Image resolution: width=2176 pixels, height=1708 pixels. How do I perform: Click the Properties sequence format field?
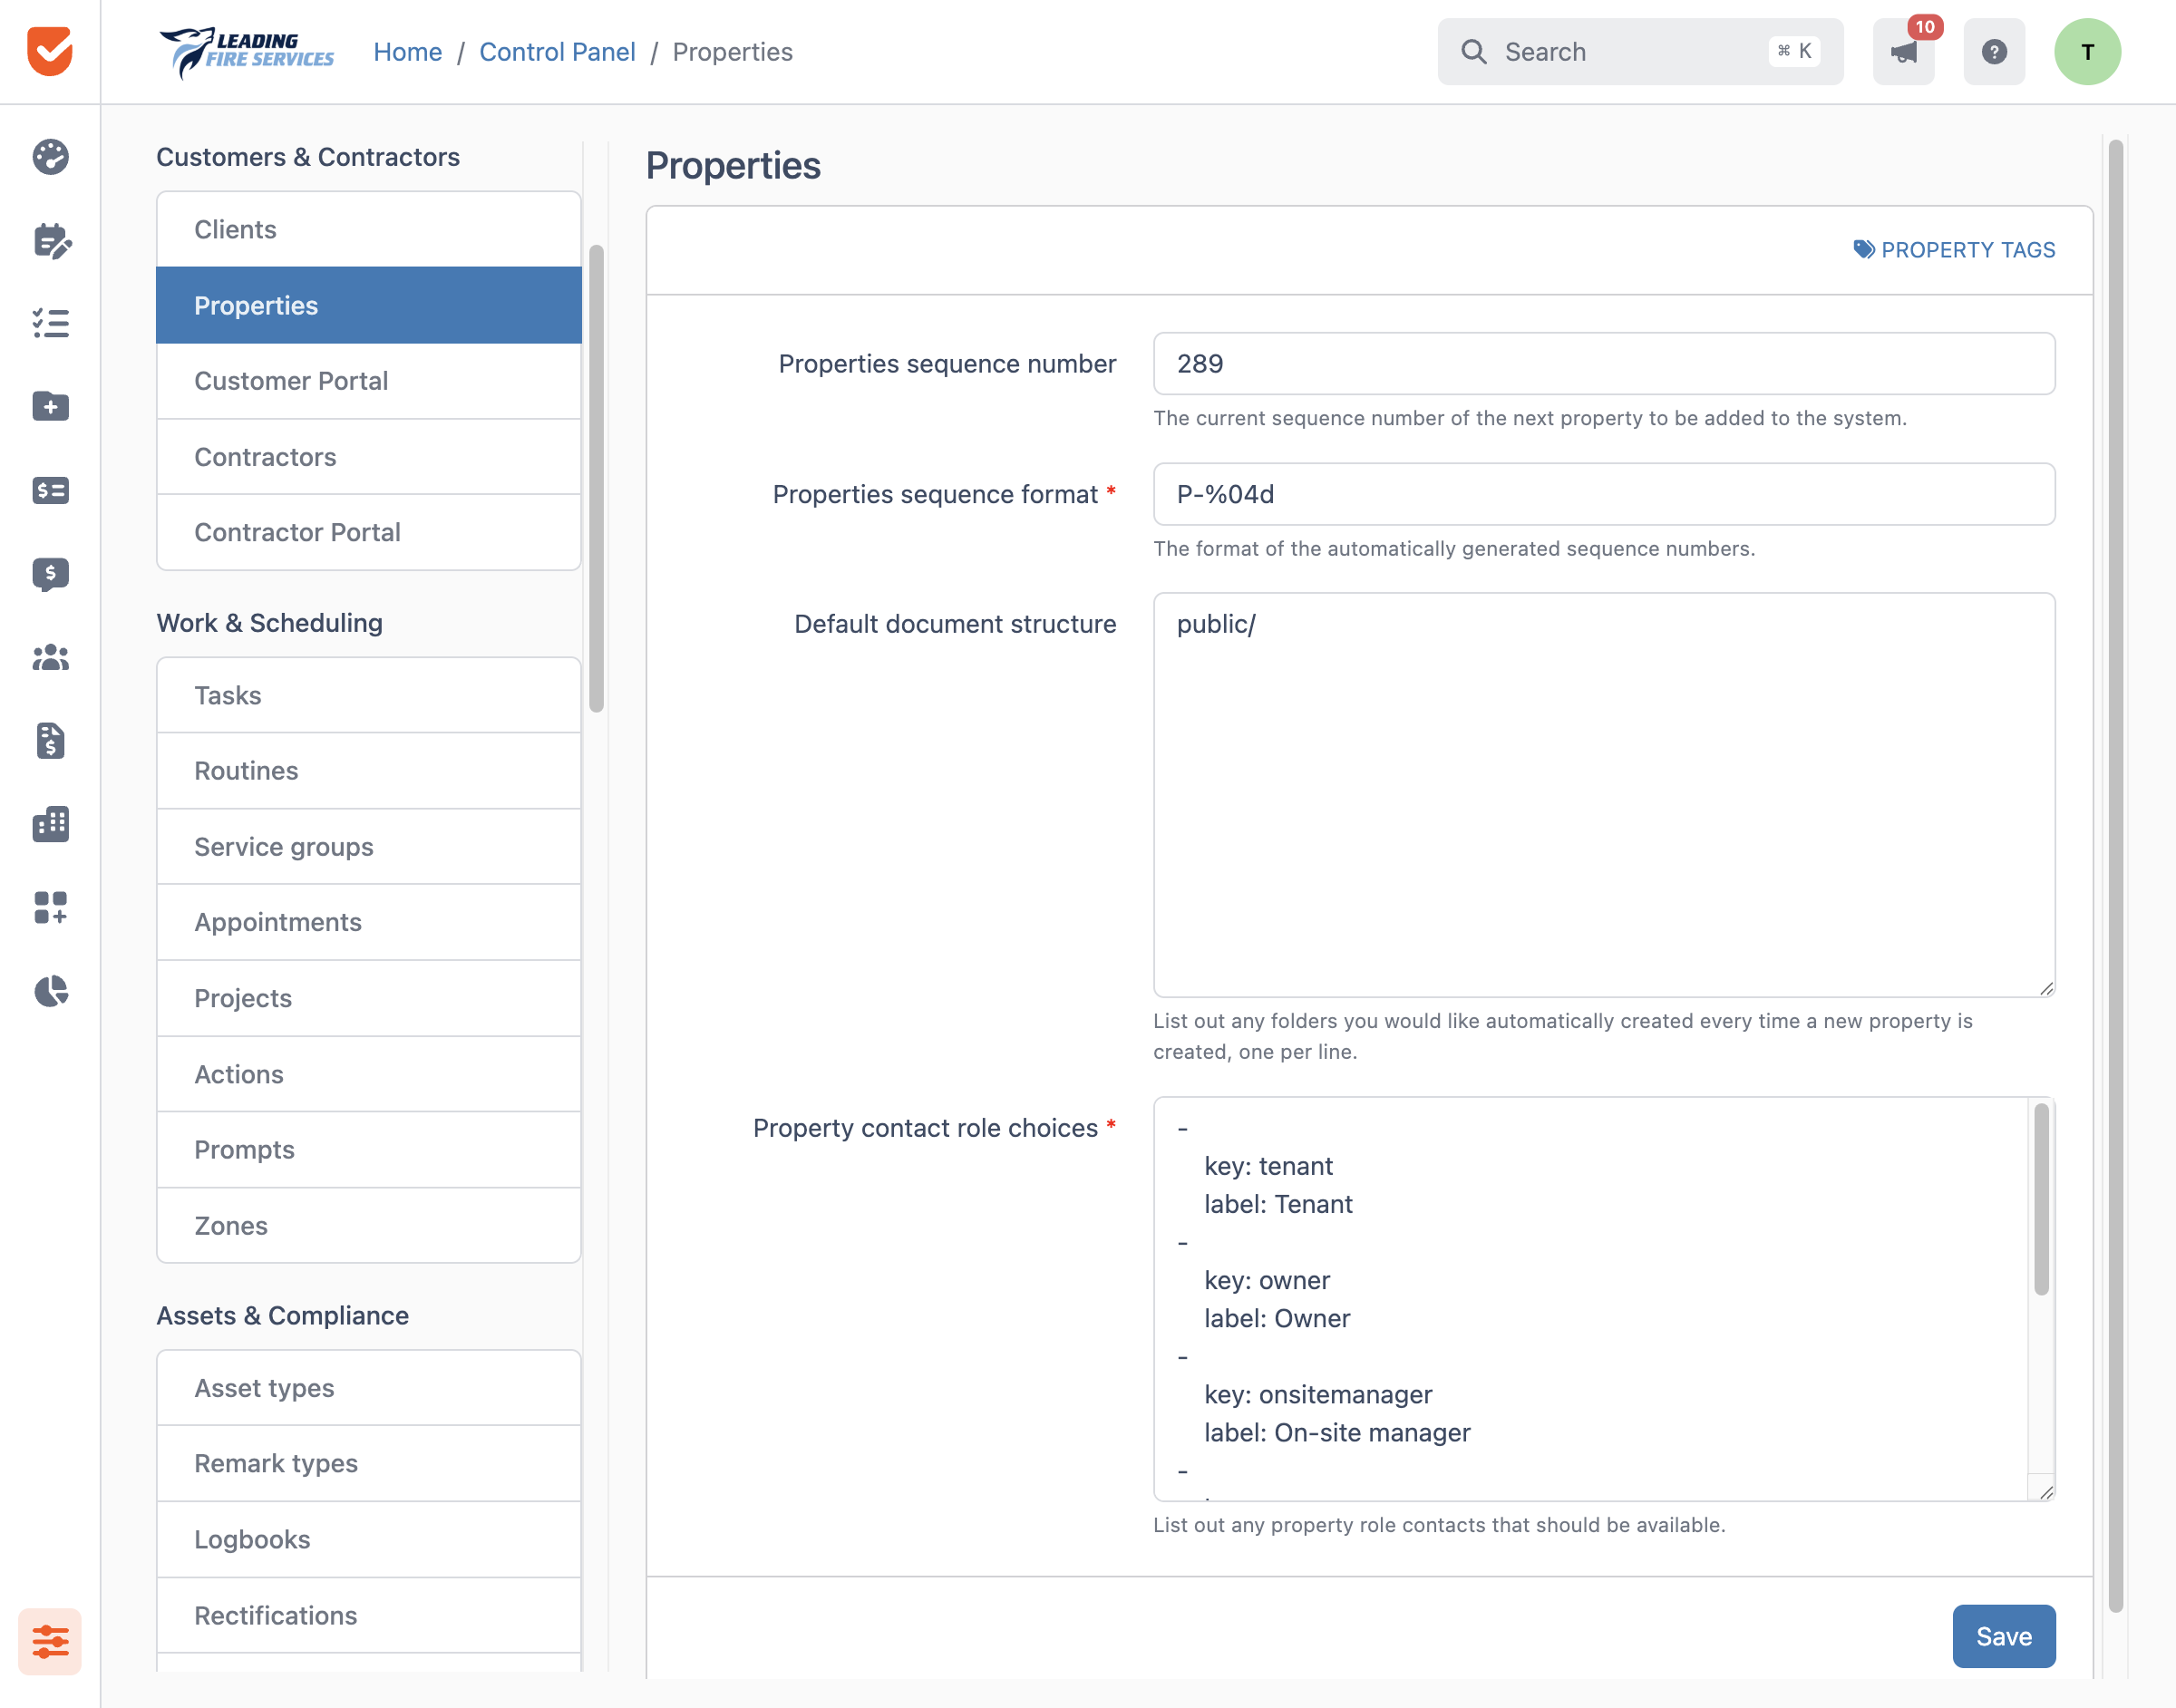tap(1604, 494)
